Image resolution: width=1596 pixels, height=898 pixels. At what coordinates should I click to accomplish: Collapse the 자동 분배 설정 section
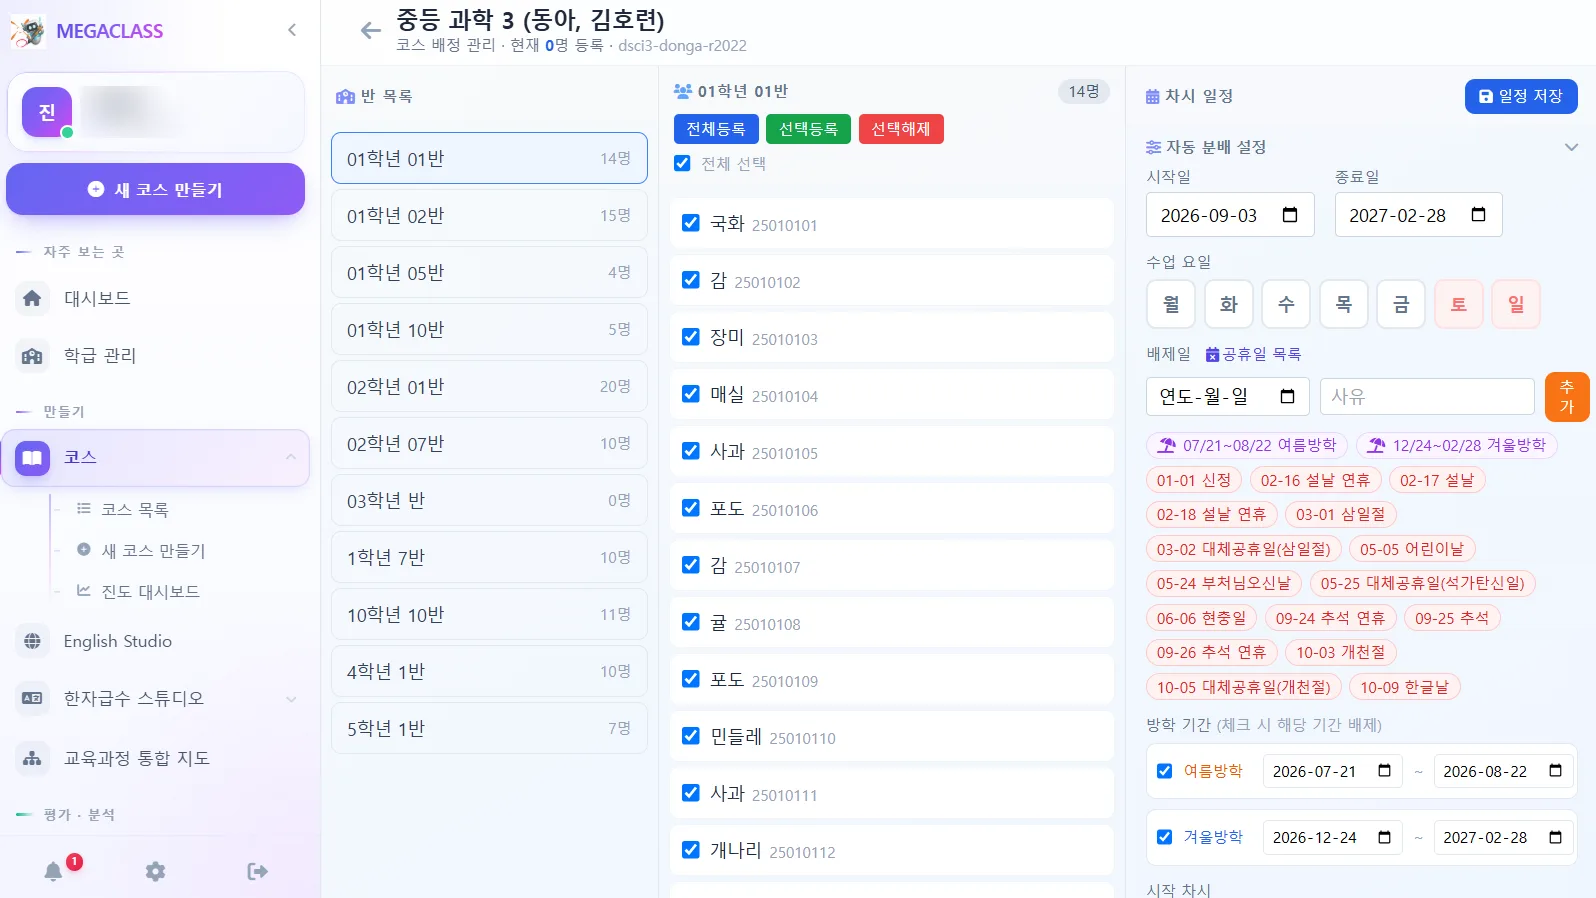coord(1571,147)
